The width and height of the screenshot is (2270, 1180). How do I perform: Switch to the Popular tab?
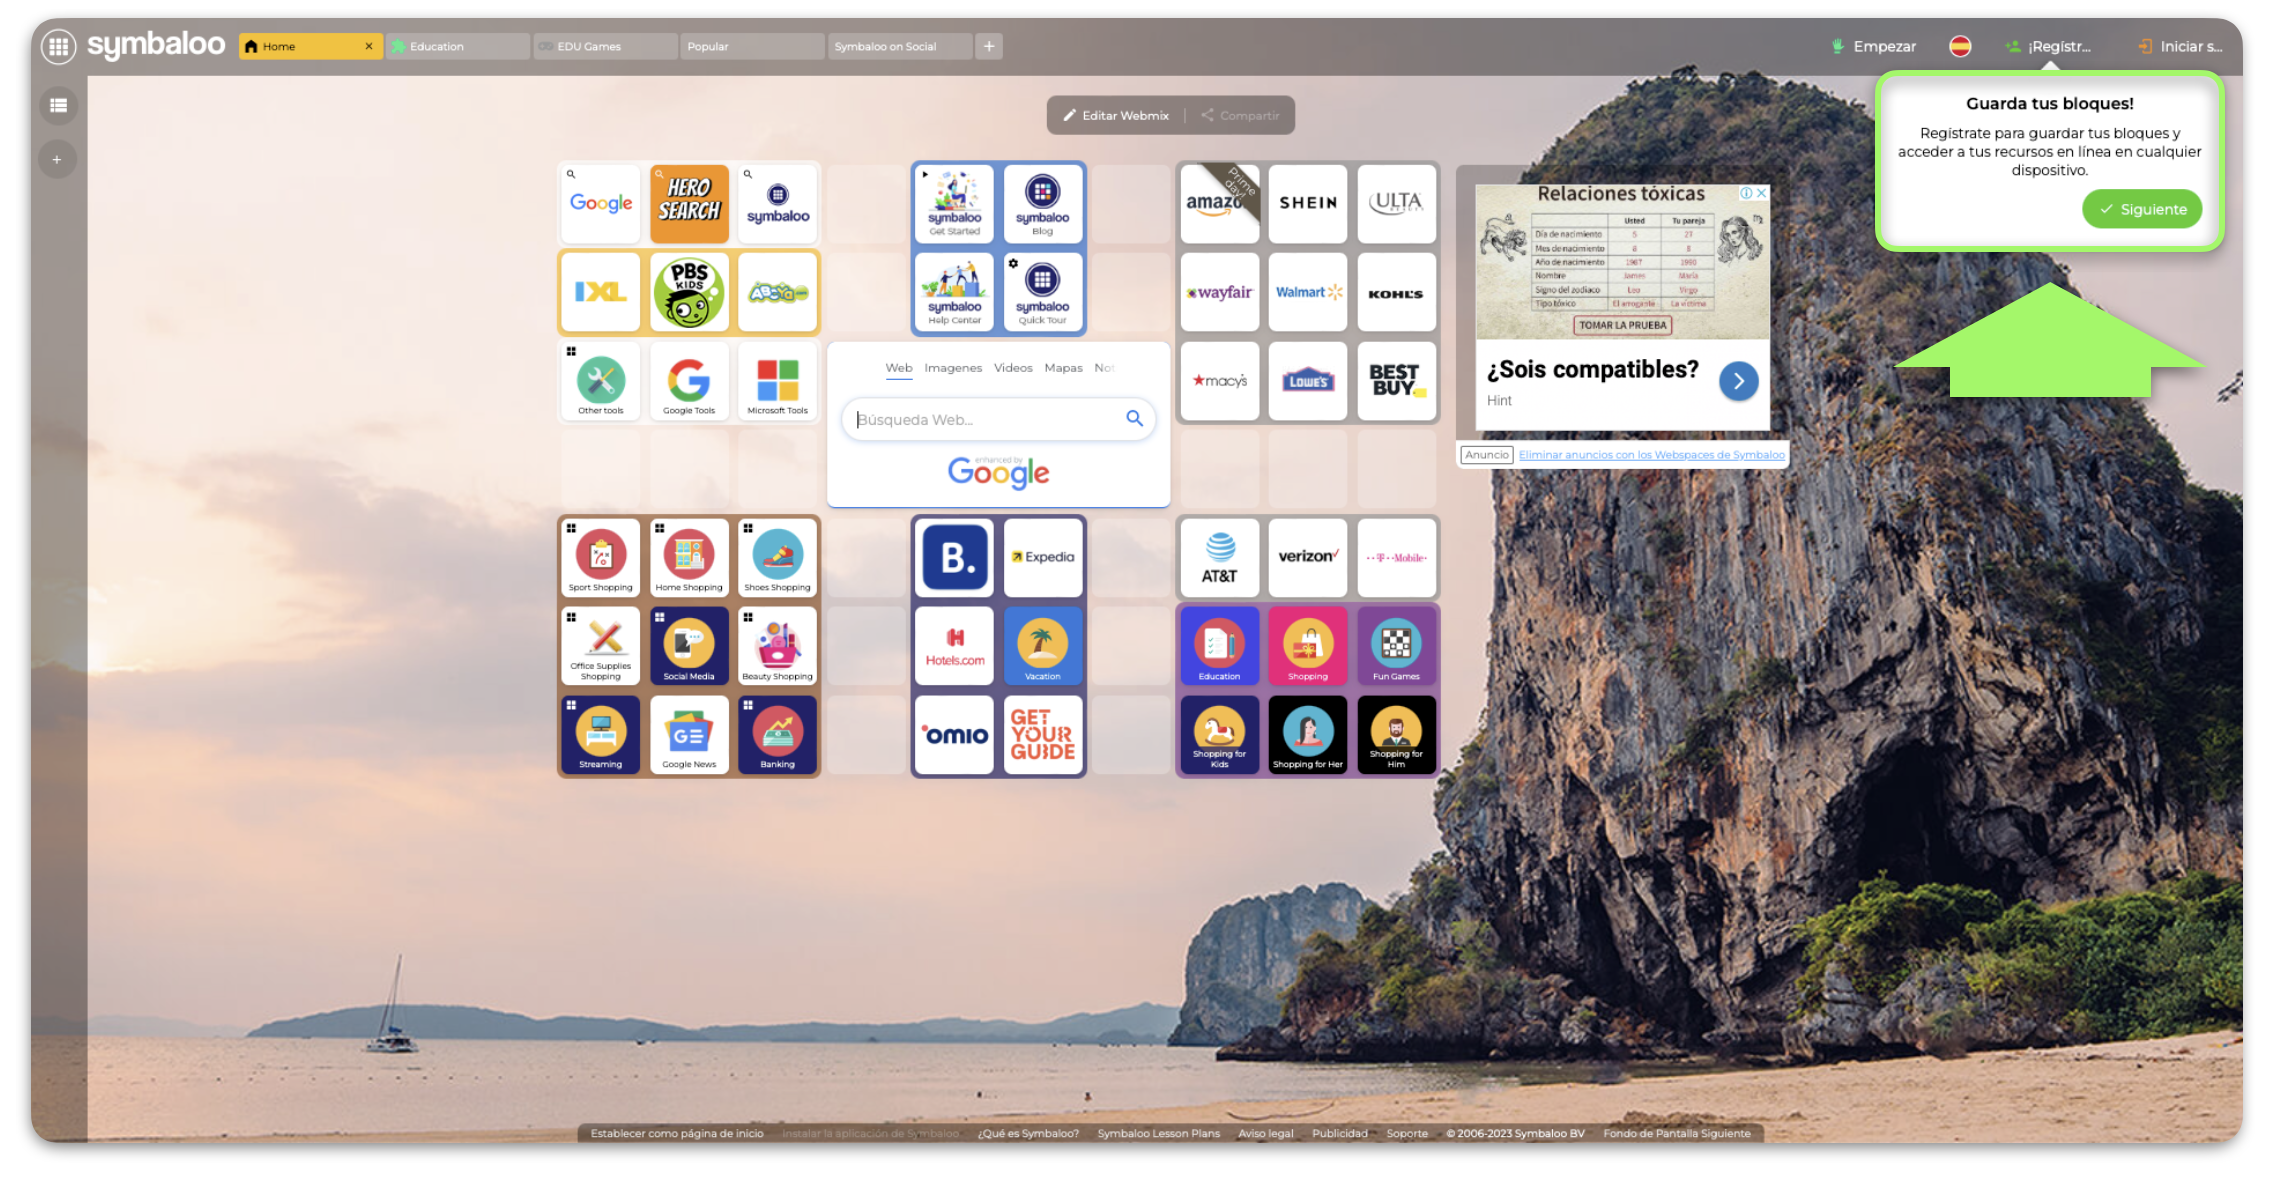752,46
